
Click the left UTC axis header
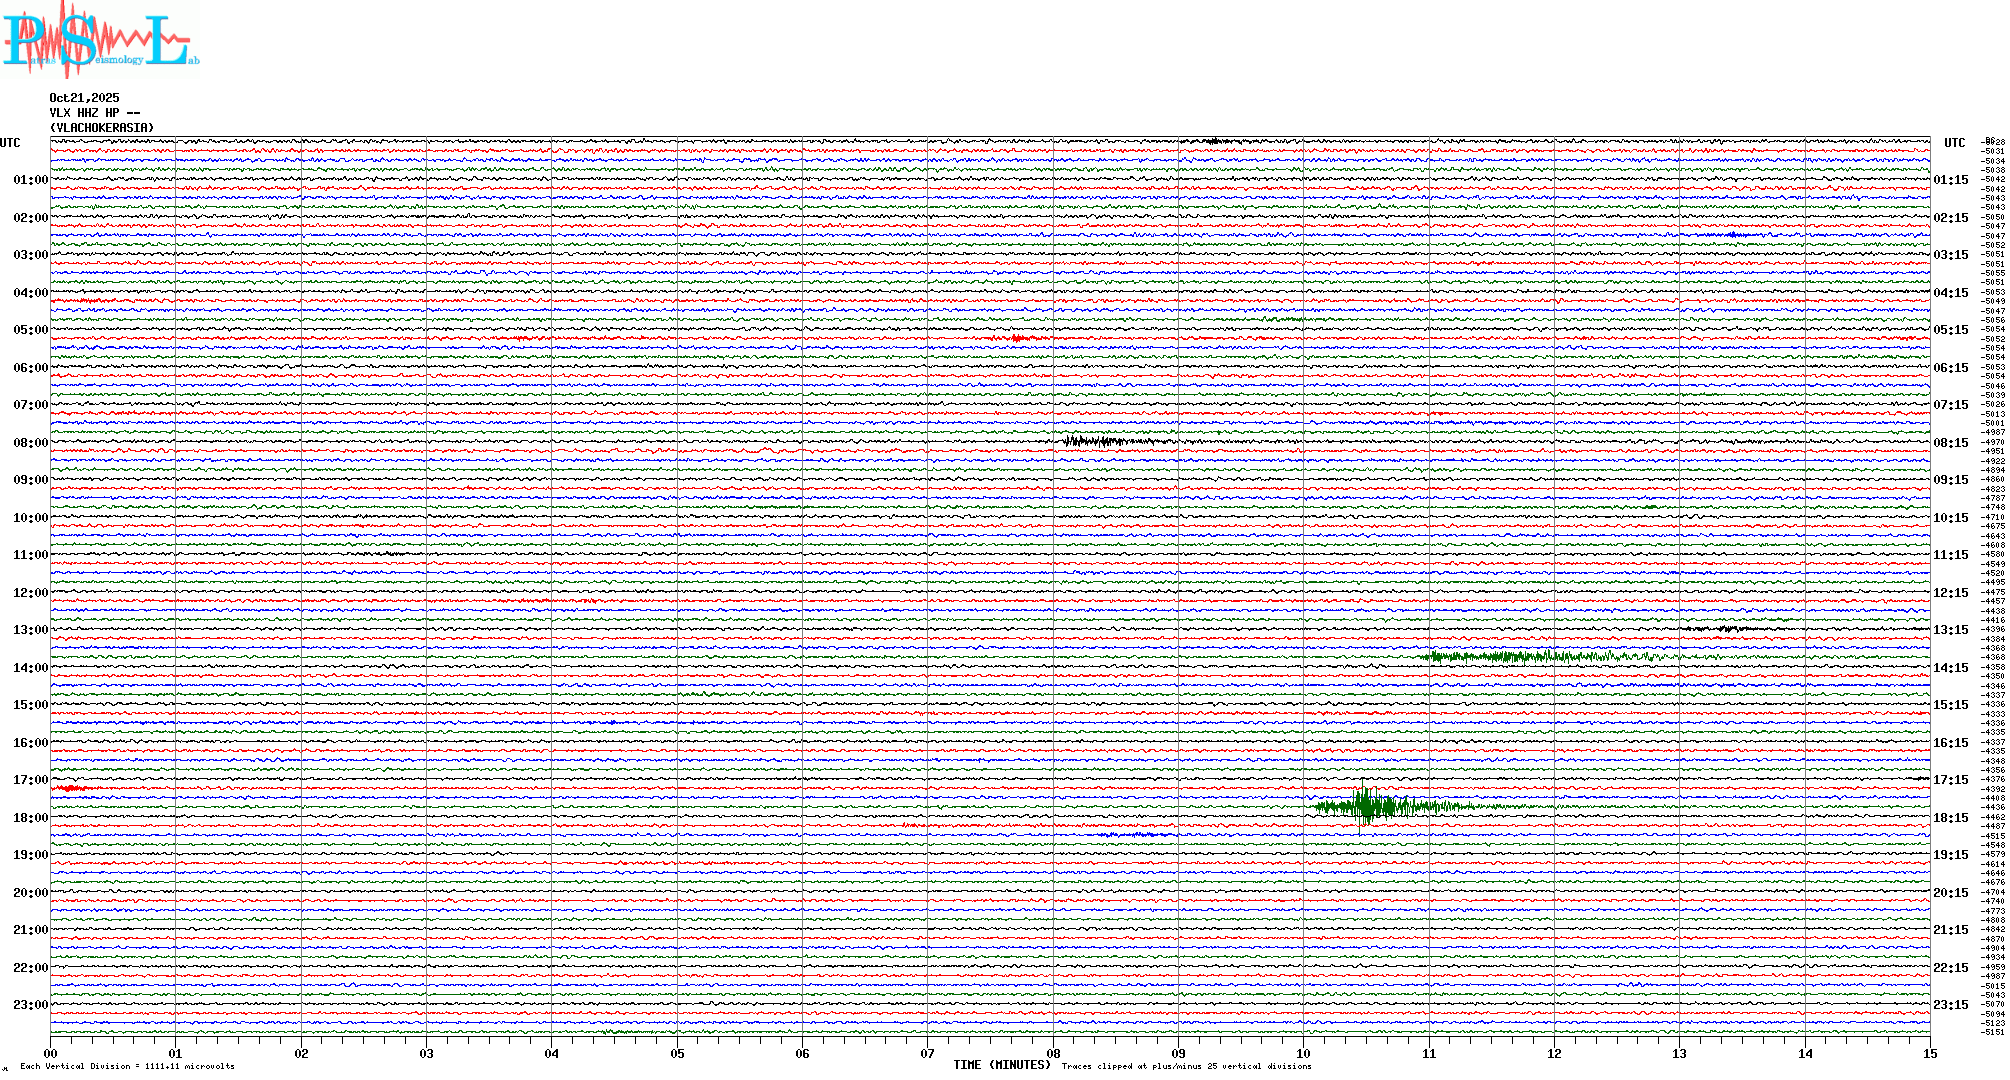10,143
